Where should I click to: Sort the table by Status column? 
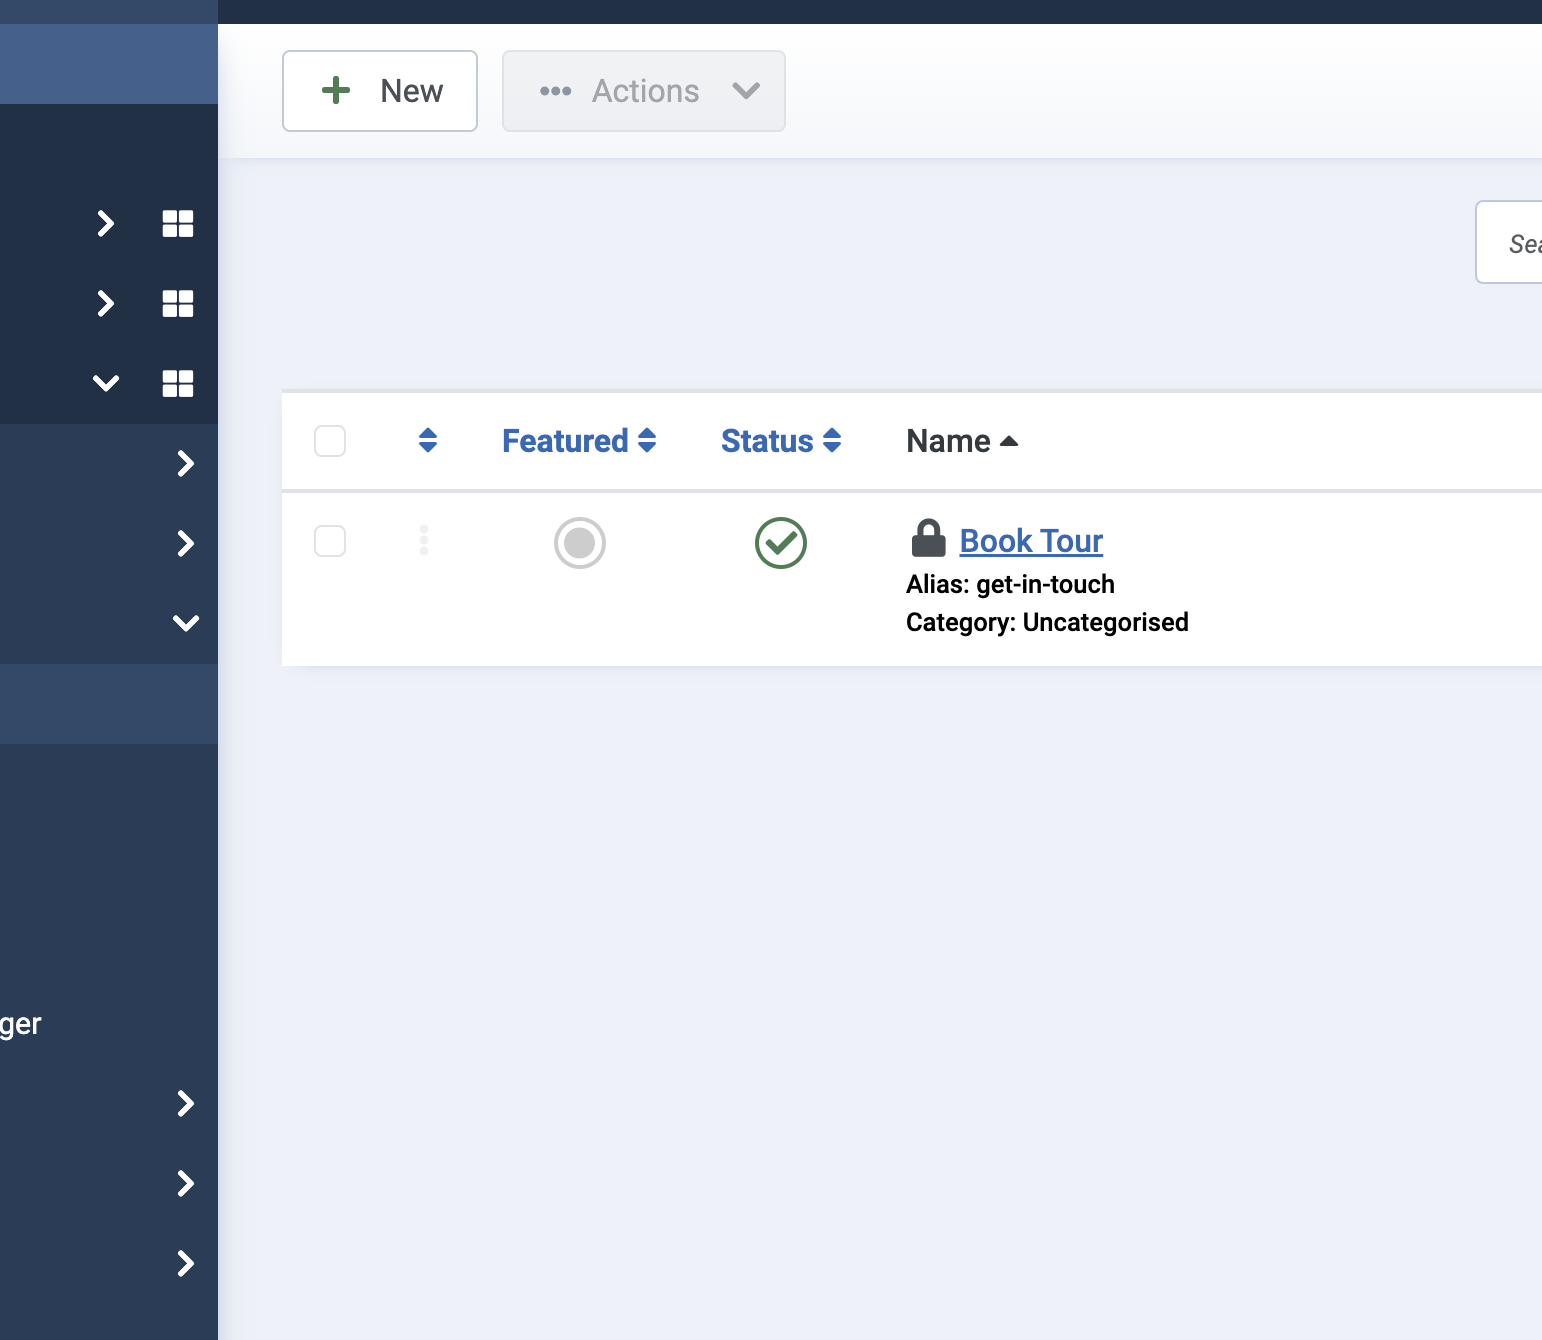tap(780, 441)
